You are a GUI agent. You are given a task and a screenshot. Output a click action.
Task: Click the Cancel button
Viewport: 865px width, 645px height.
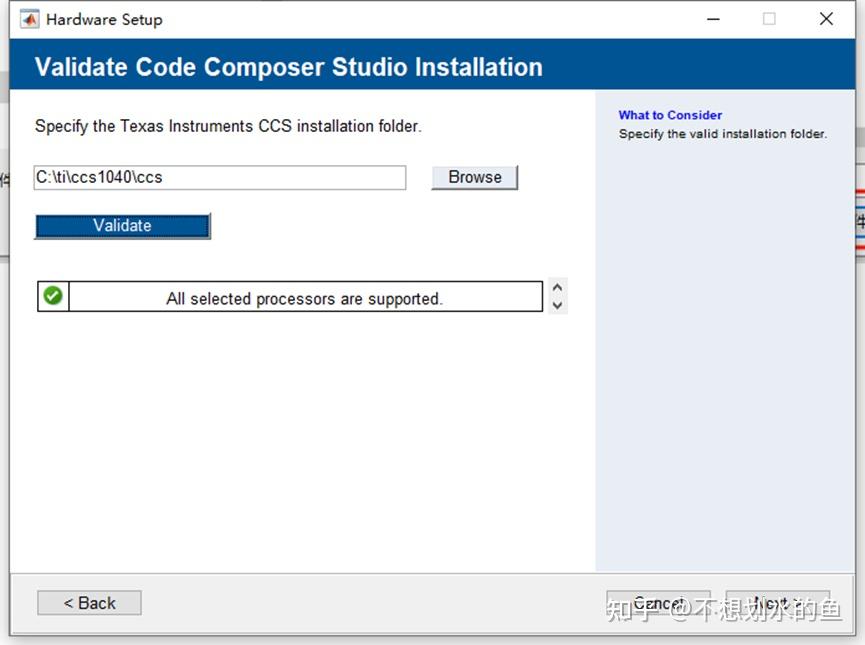659,602
